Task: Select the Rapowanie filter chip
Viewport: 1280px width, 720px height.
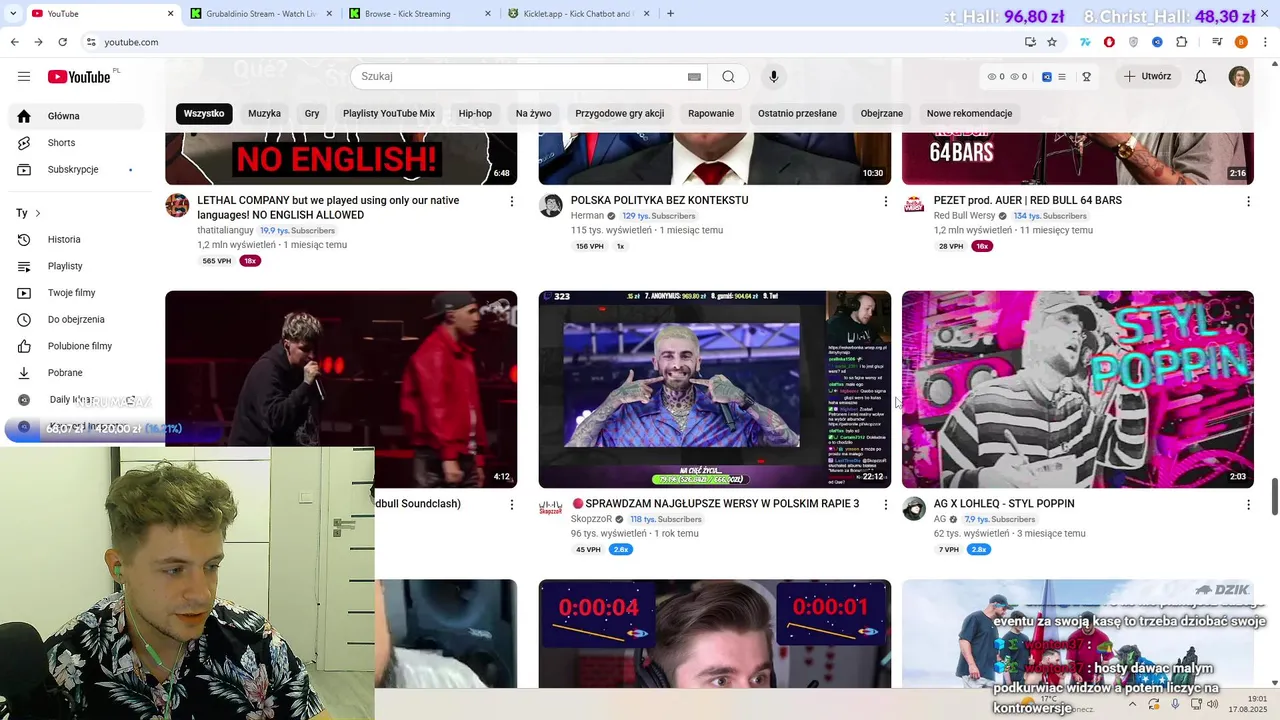Action: point(711,114)
